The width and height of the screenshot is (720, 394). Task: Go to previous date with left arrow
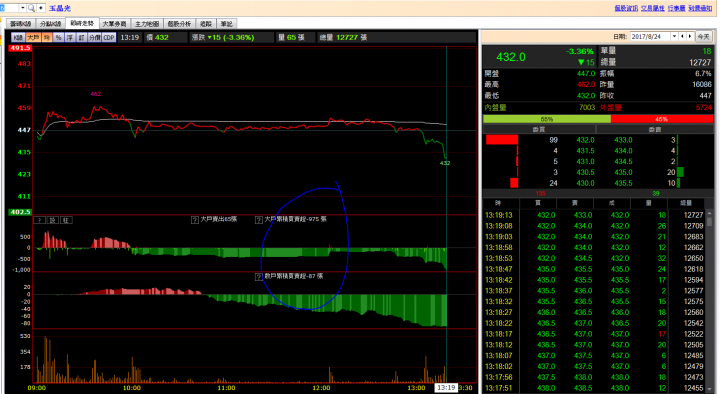tap(682, 36)
